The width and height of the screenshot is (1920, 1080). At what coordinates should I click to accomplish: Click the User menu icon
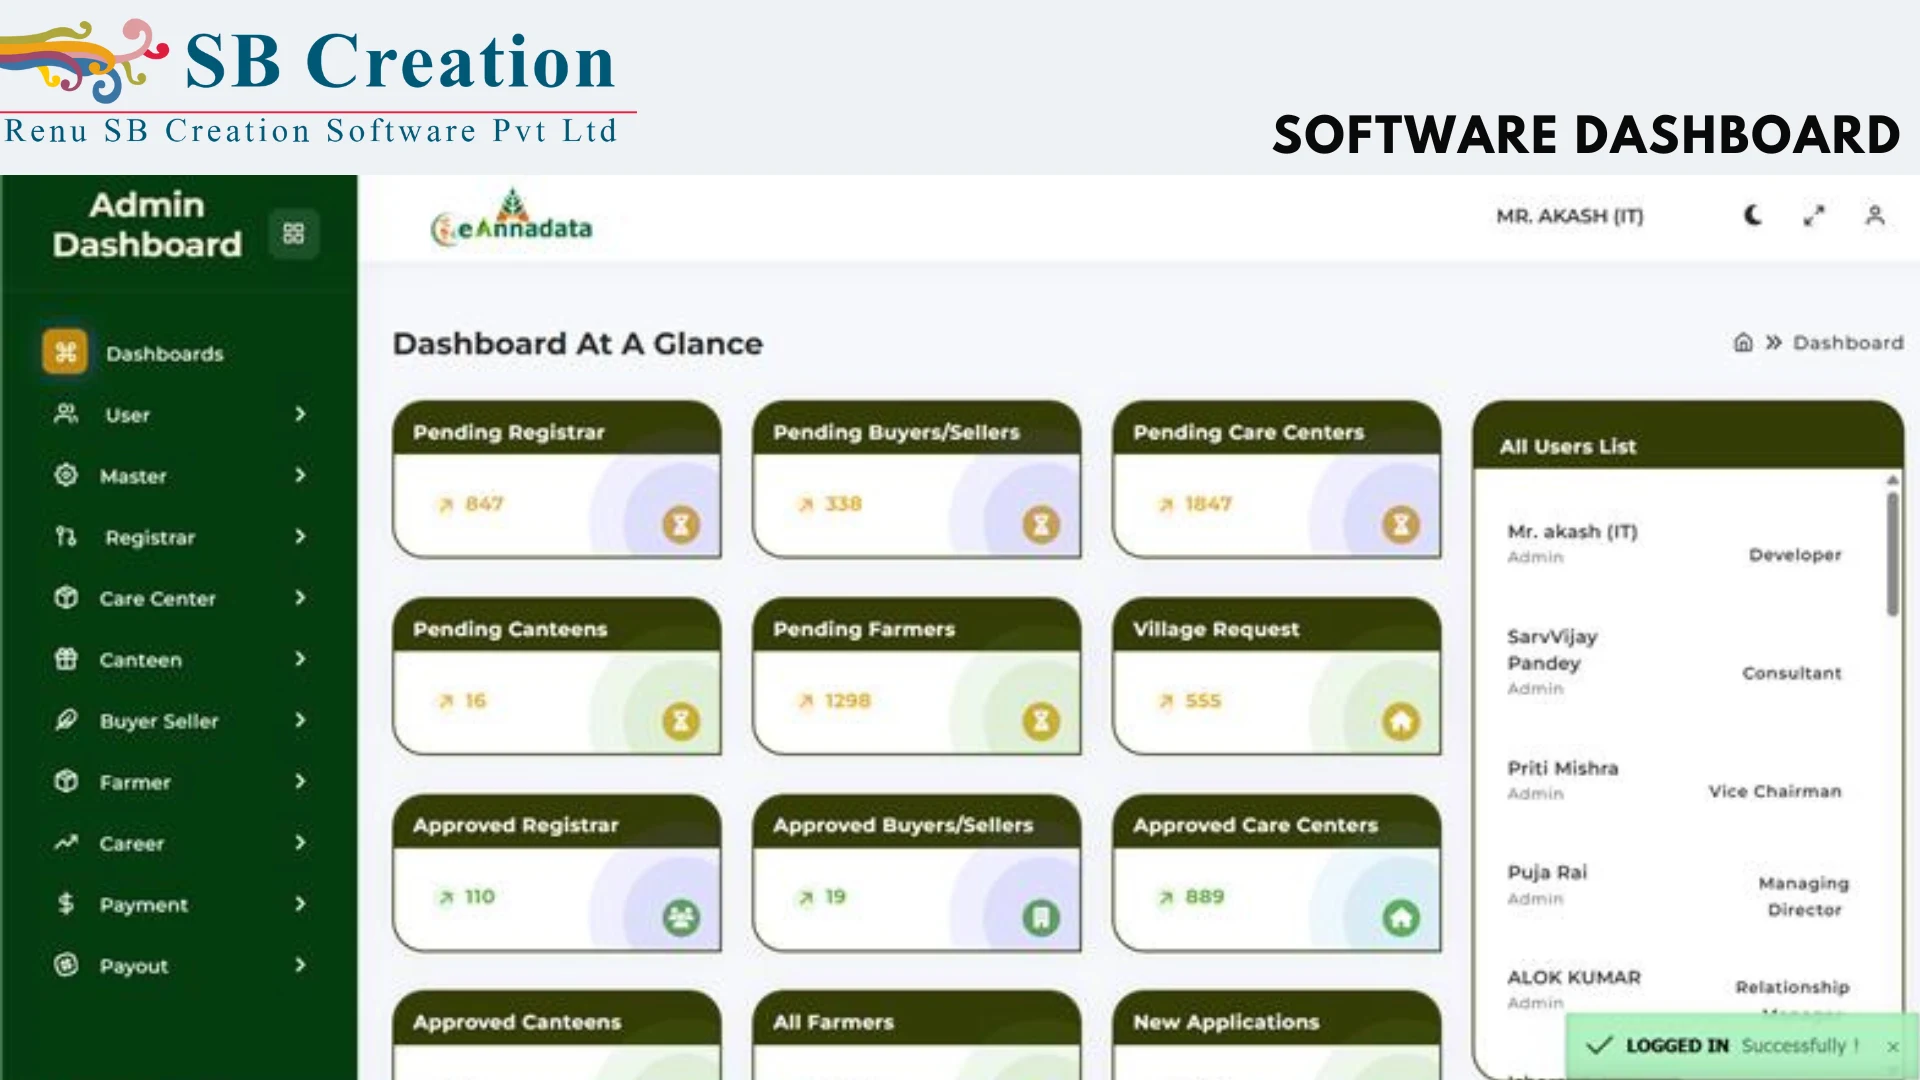66,413
